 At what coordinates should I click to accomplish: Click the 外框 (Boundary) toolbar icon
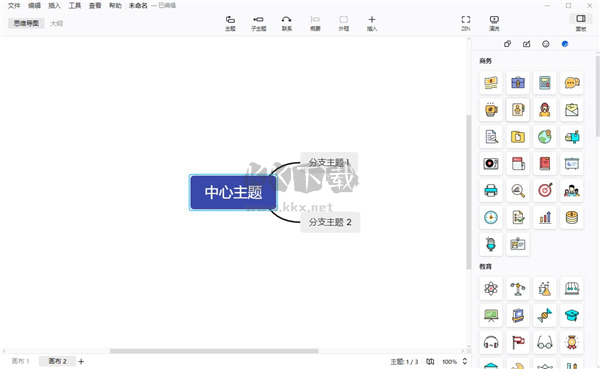(344, 23)
